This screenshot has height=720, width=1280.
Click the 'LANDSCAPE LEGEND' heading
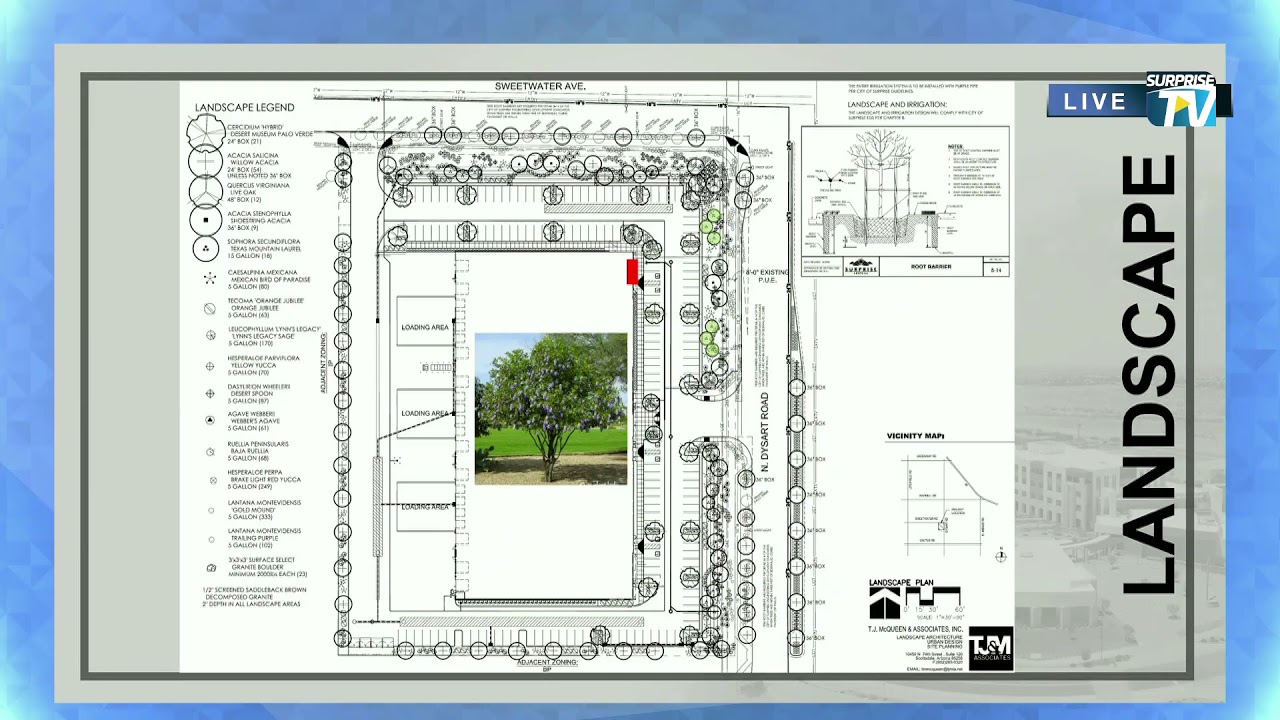[x=245, y=107]
